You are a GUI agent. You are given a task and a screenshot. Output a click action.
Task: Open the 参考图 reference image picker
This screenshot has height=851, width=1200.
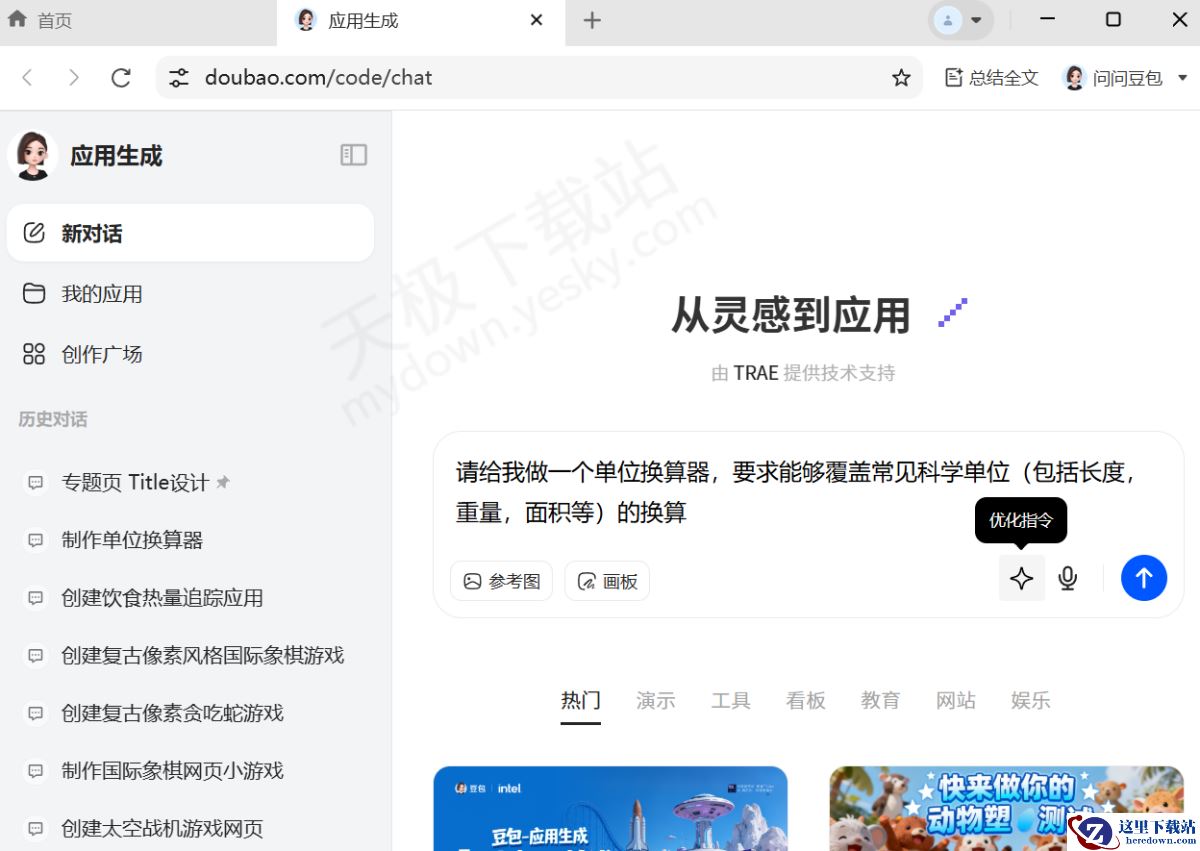[501, 580]
